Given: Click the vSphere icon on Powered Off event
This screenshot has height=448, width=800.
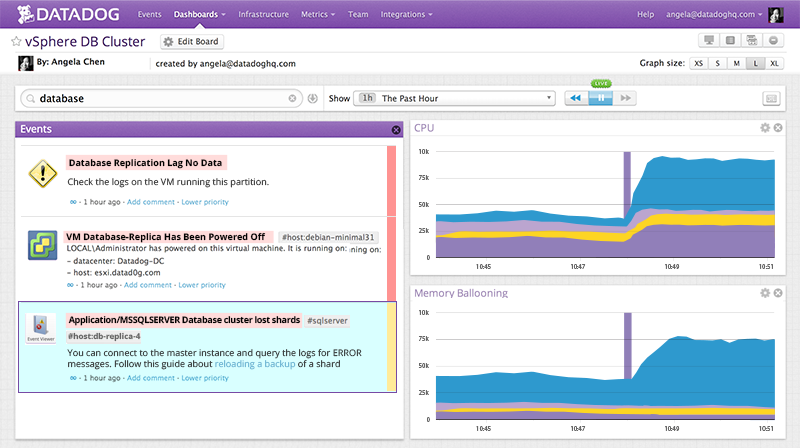Looking at the screenshot, I should point(42,245).
